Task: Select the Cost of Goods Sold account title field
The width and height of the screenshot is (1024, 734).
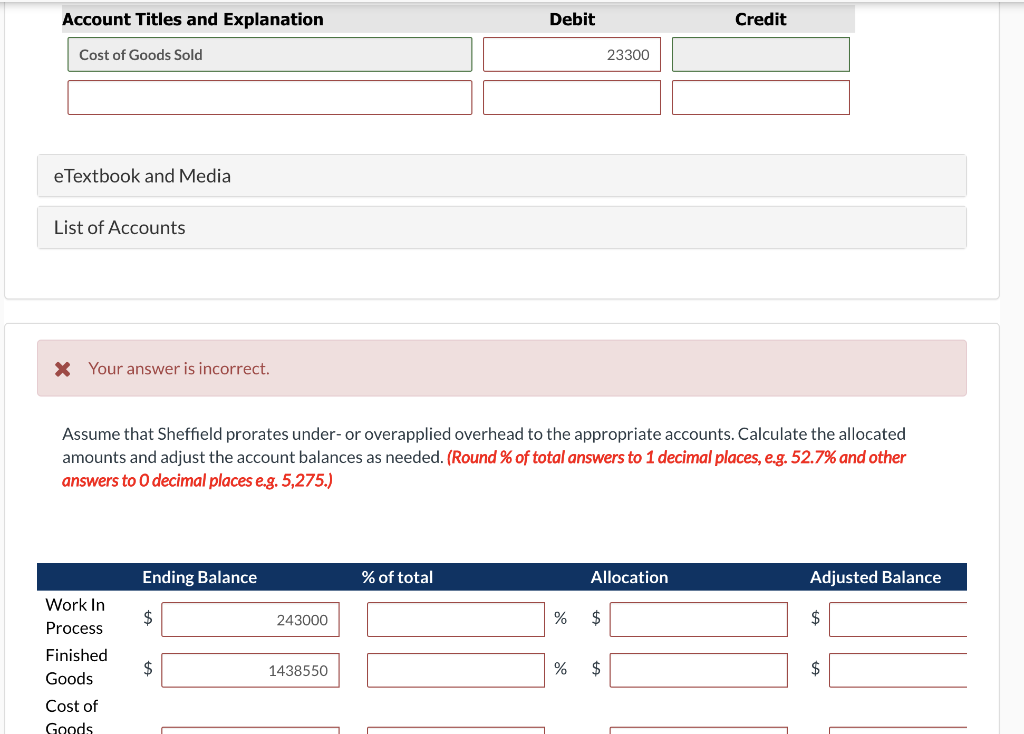Action: 269,54
